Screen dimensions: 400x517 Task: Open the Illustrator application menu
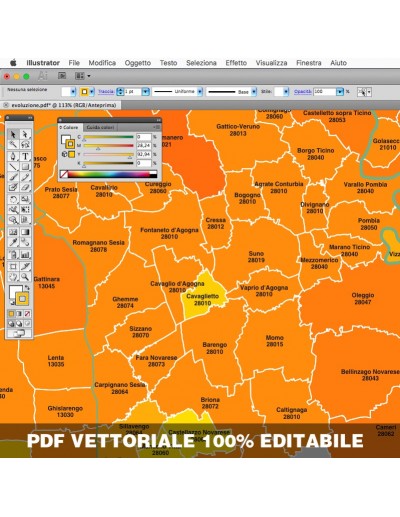coord(43,63)
